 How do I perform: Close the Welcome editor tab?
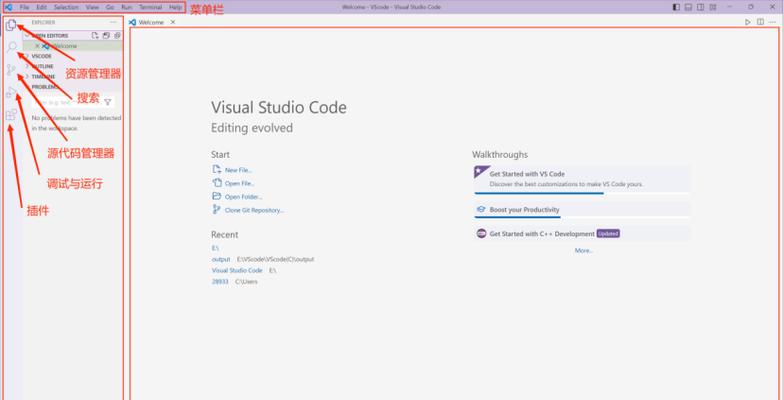(173, 22)
